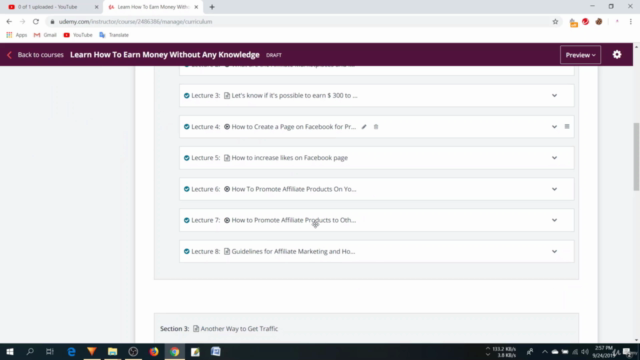Select 'Guidelines for Affiliate Marketing' title
This screenshot has height=360, width=640.
pos(293,251)
